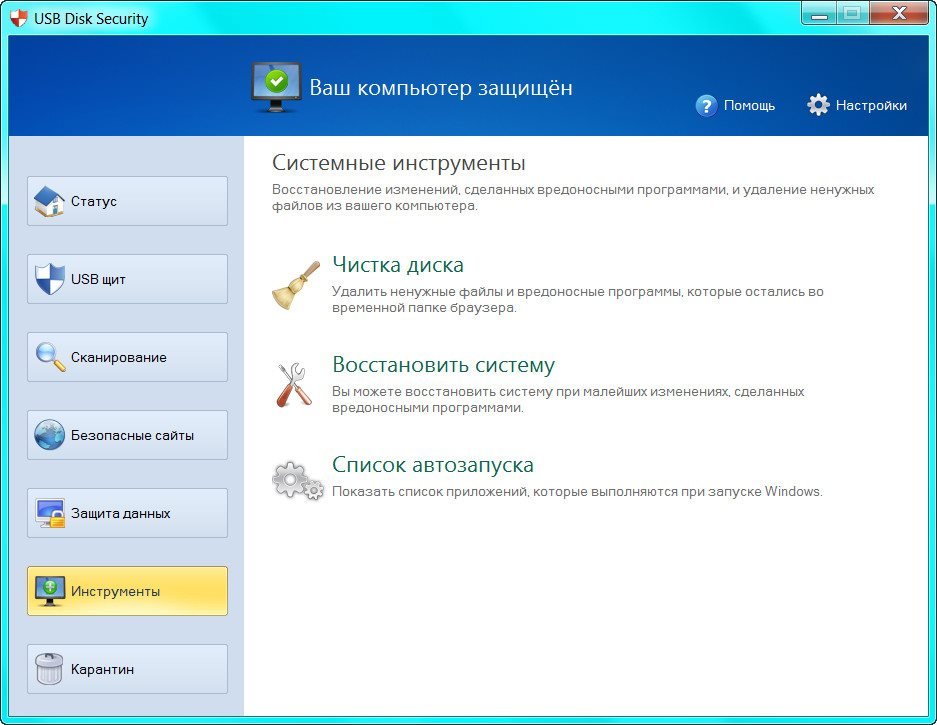Click the shield icon beside USB щит
937x725 pixels.
tap(49, 279)
